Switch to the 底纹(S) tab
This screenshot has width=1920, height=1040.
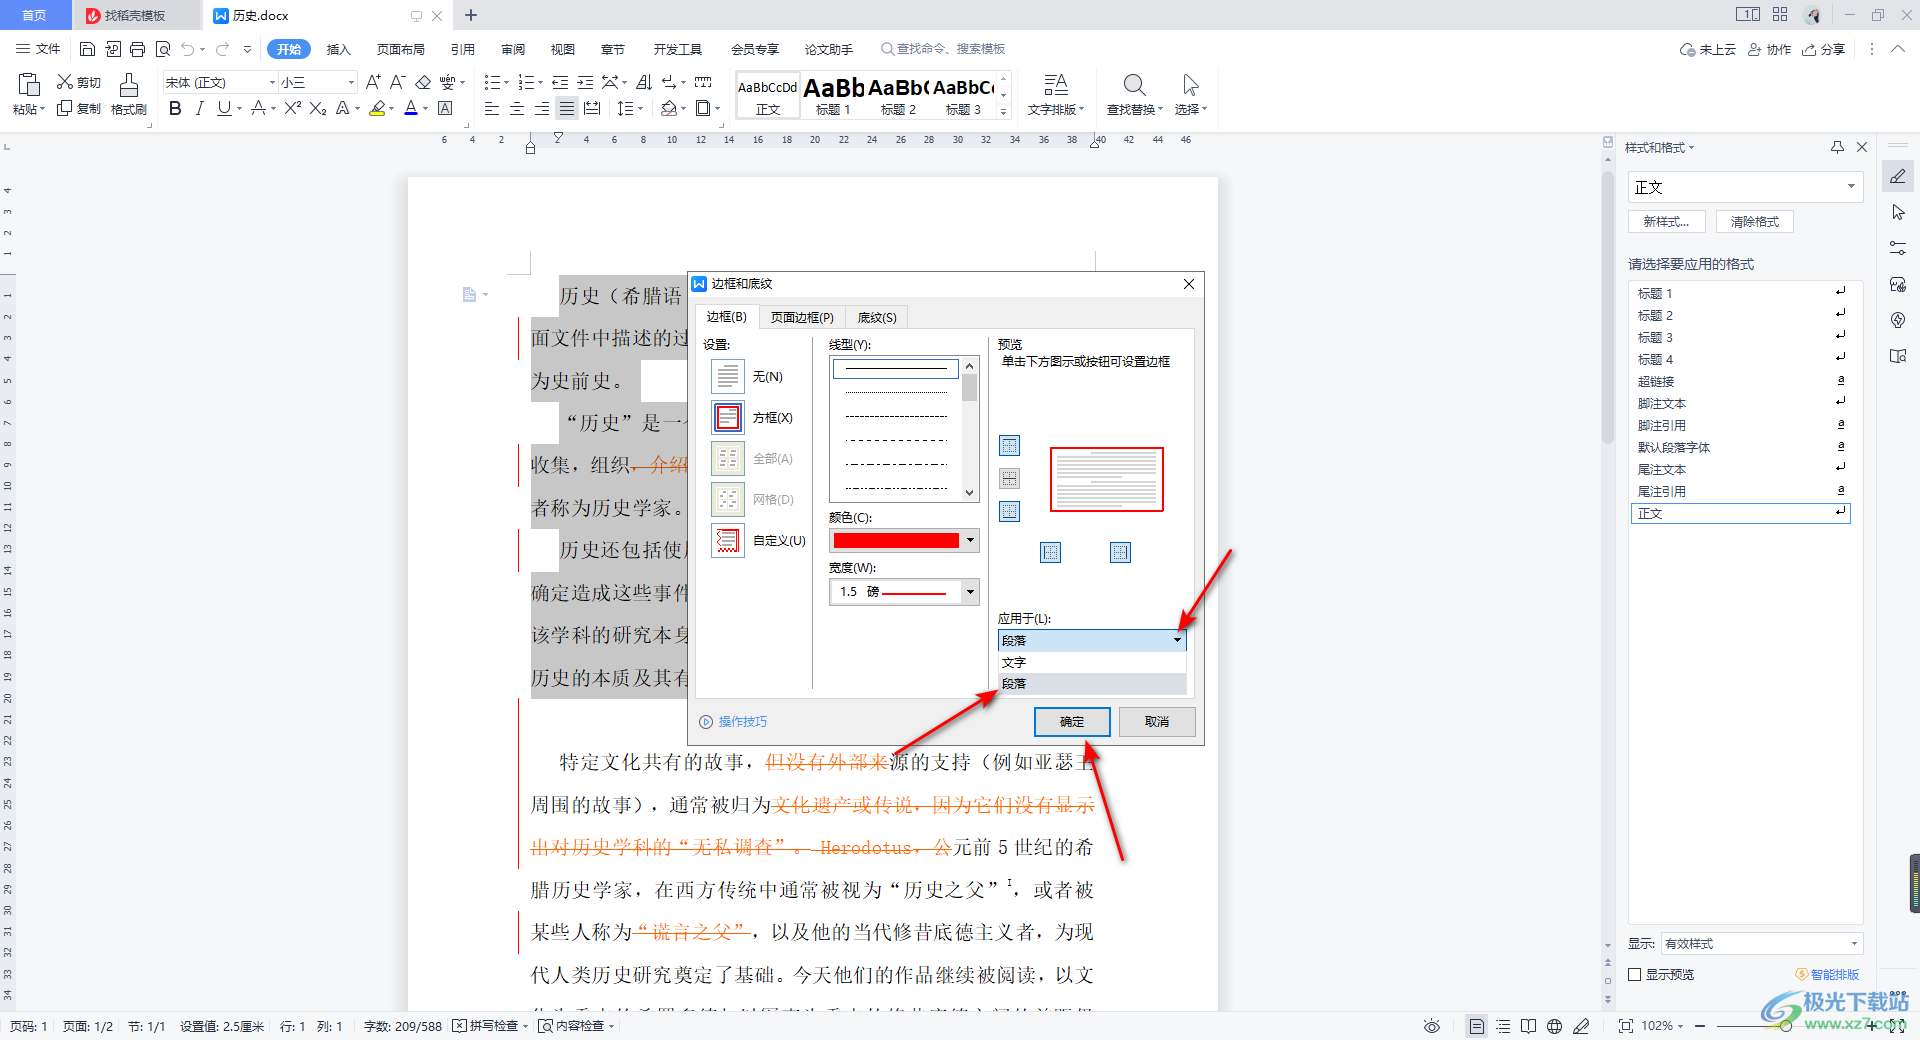[x=877, y=317]
